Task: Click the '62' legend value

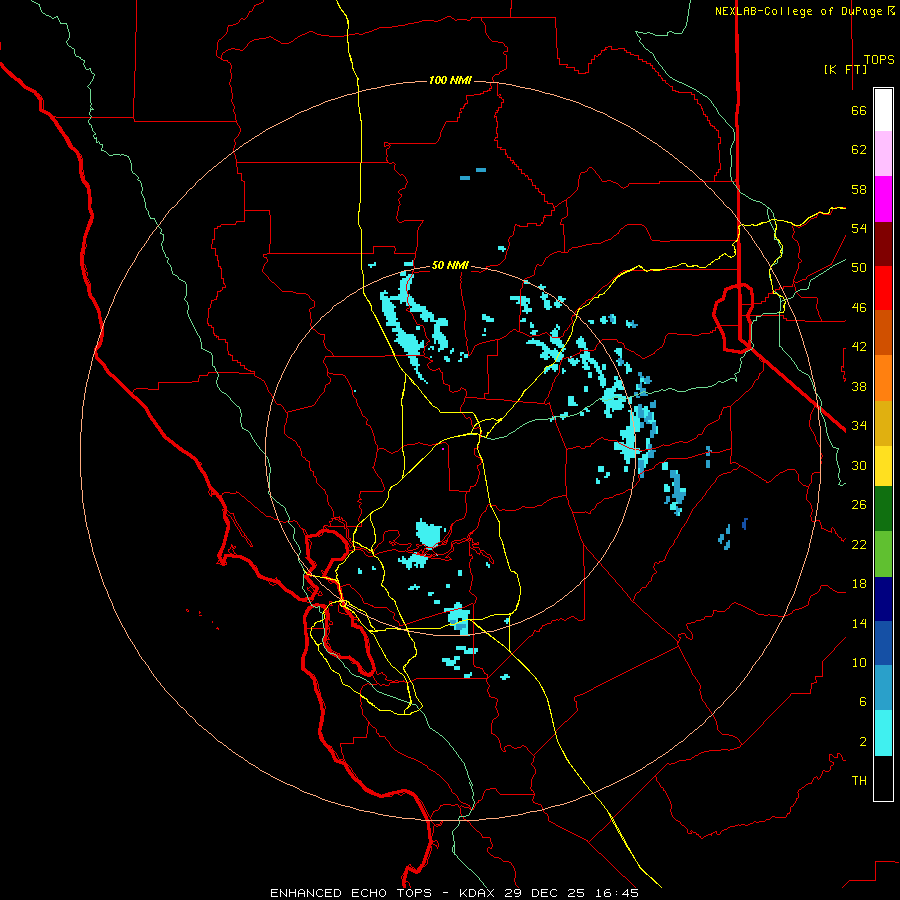Action: [x=859, y=150]
